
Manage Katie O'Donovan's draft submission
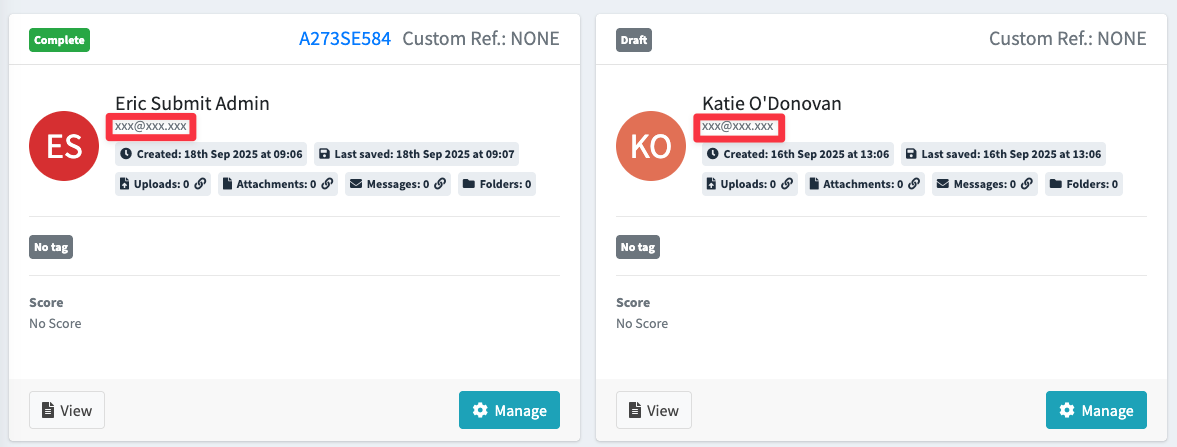(x=1097, y=410)
